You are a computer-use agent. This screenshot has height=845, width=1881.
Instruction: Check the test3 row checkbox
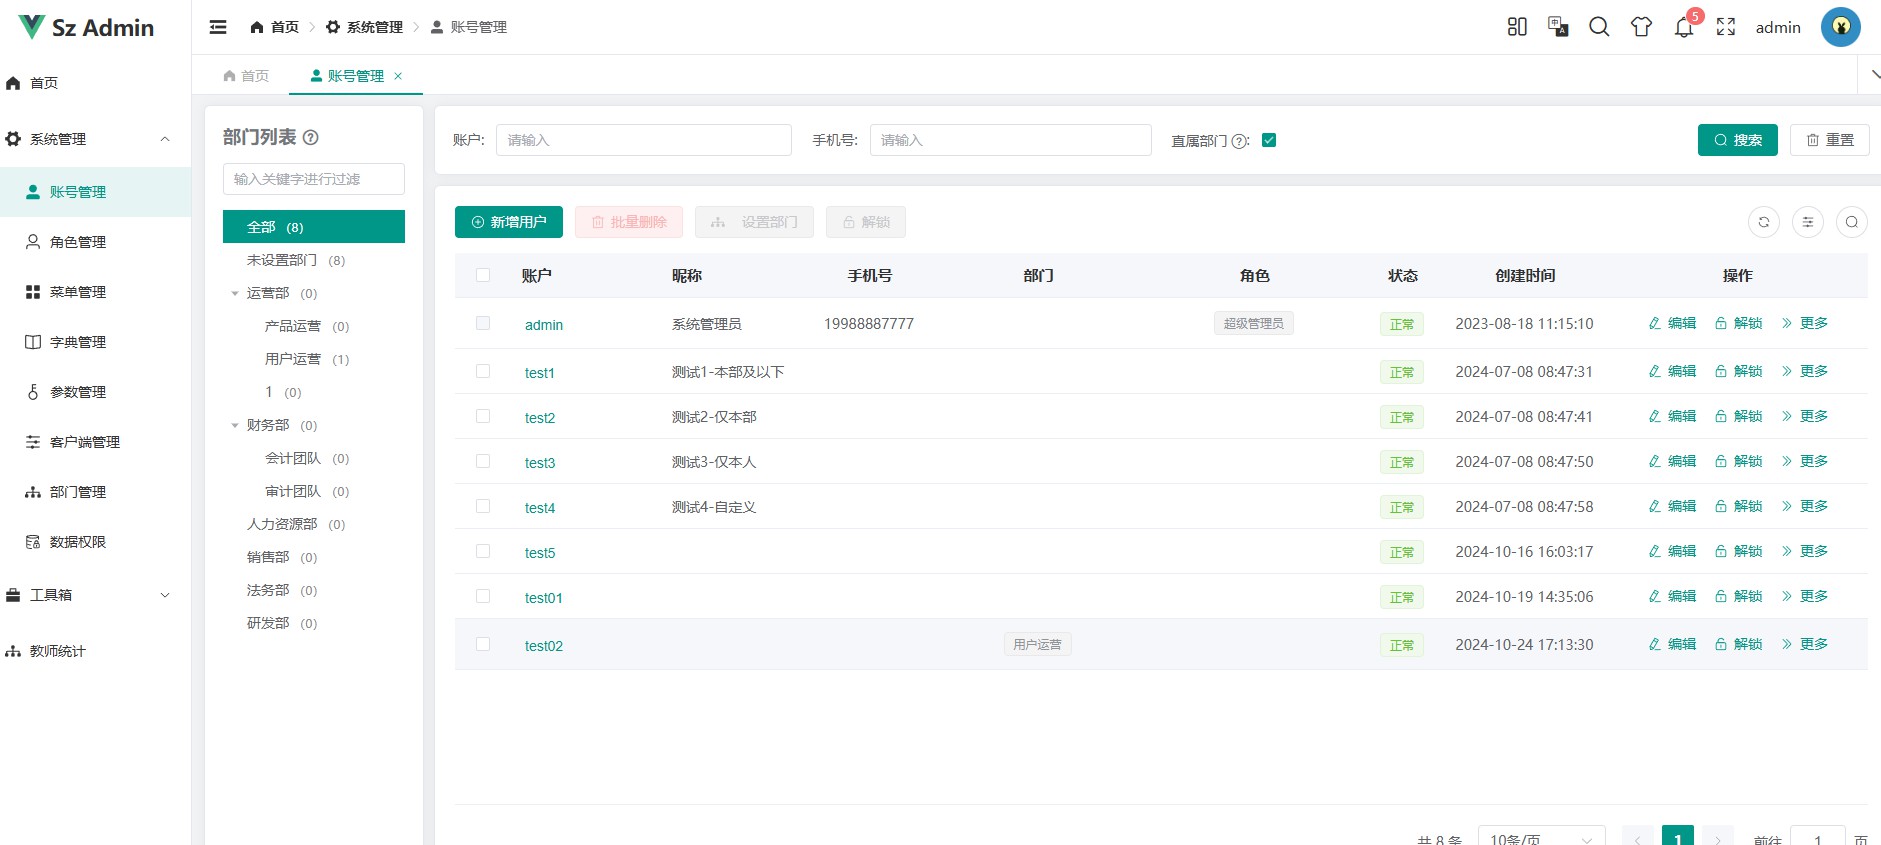coord(483,461)
